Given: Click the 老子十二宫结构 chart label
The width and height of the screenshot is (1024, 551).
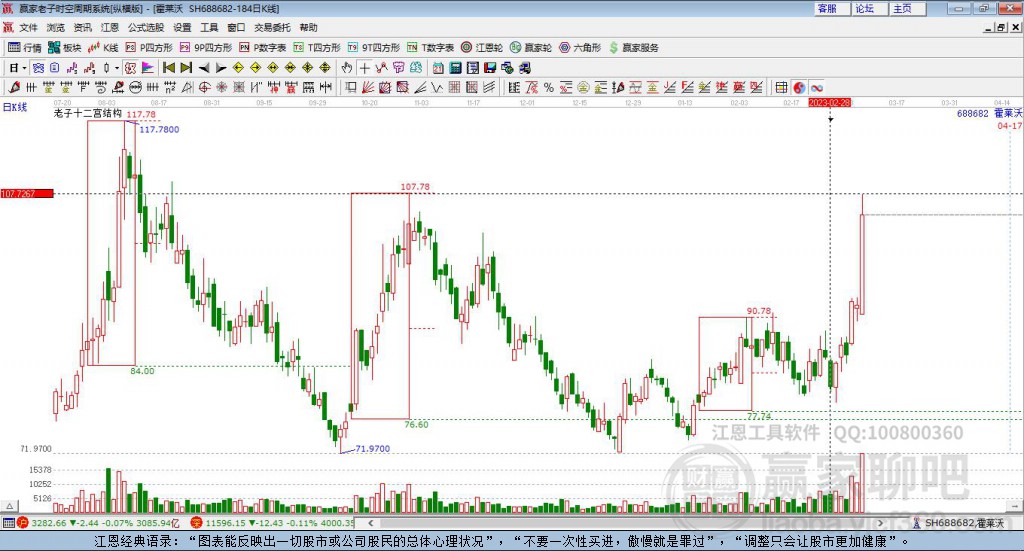Looking at the screenshot, I should [x=88, y=113].
